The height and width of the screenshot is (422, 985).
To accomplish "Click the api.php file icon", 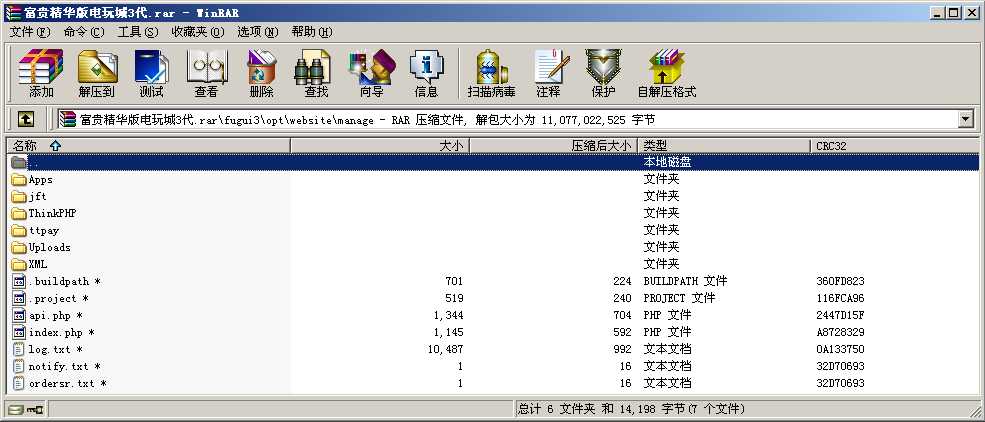I will pyautogui.click(x=19, y=315).
